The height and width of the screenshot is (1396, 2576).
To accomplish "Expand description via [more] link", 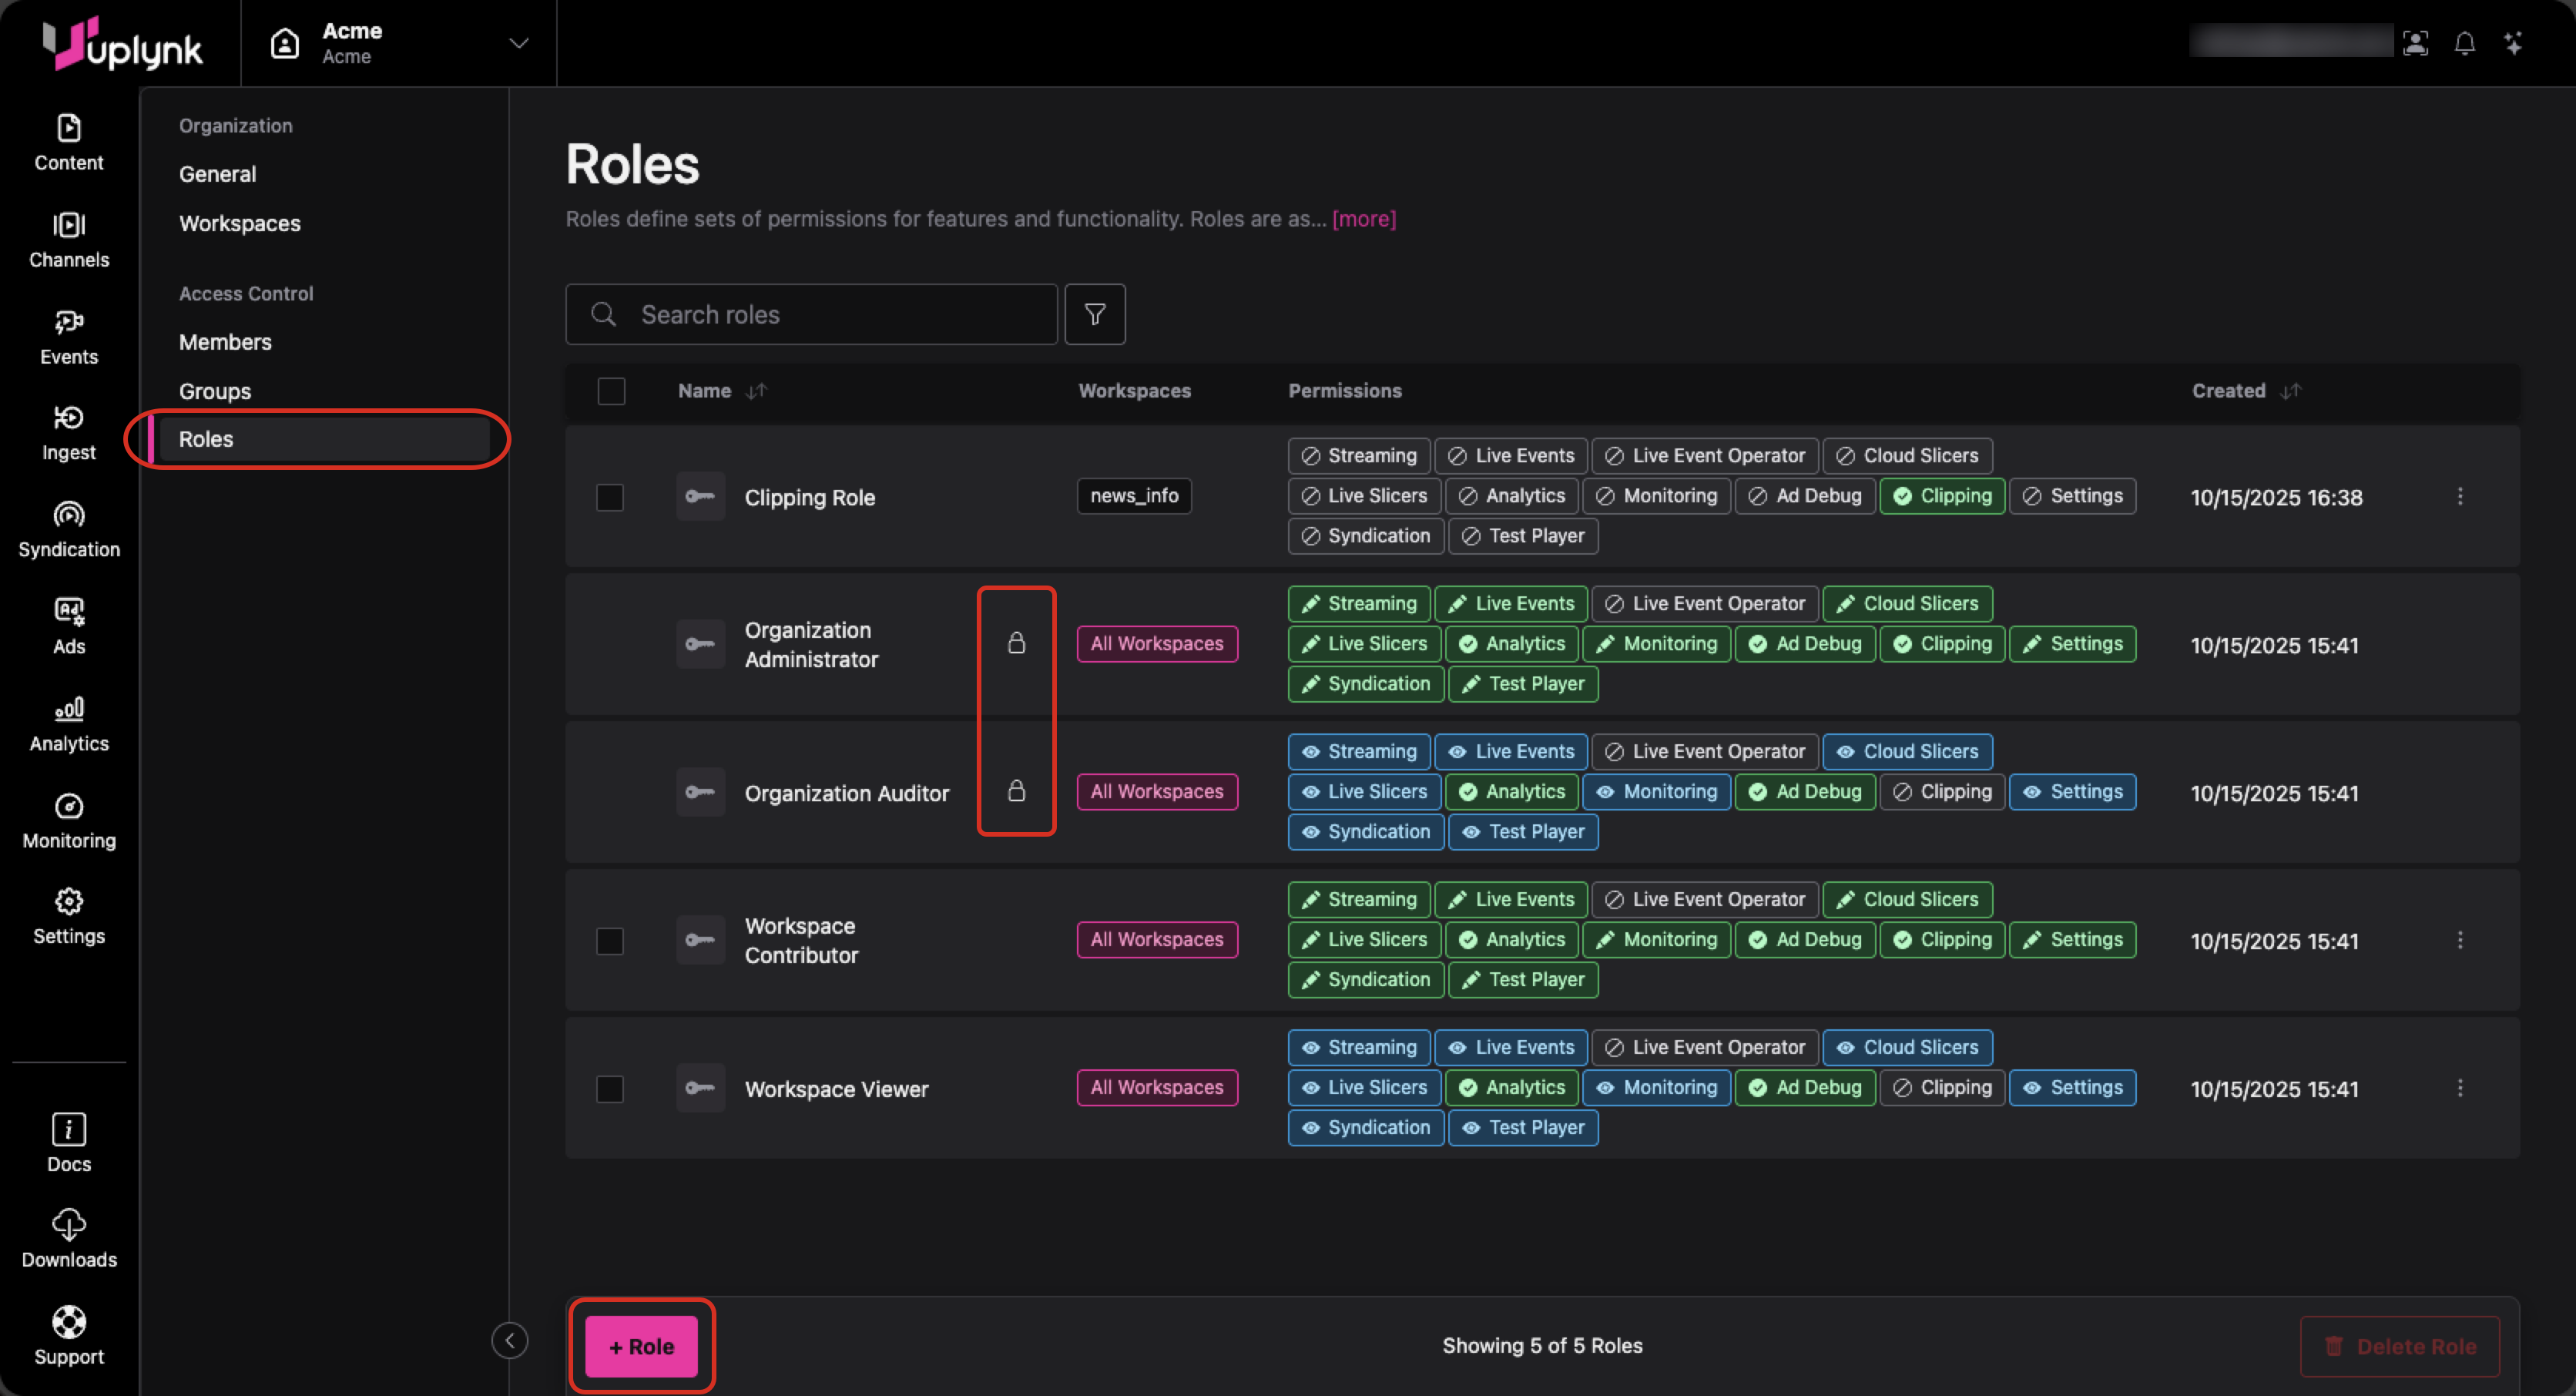I will pos(1363,219).
